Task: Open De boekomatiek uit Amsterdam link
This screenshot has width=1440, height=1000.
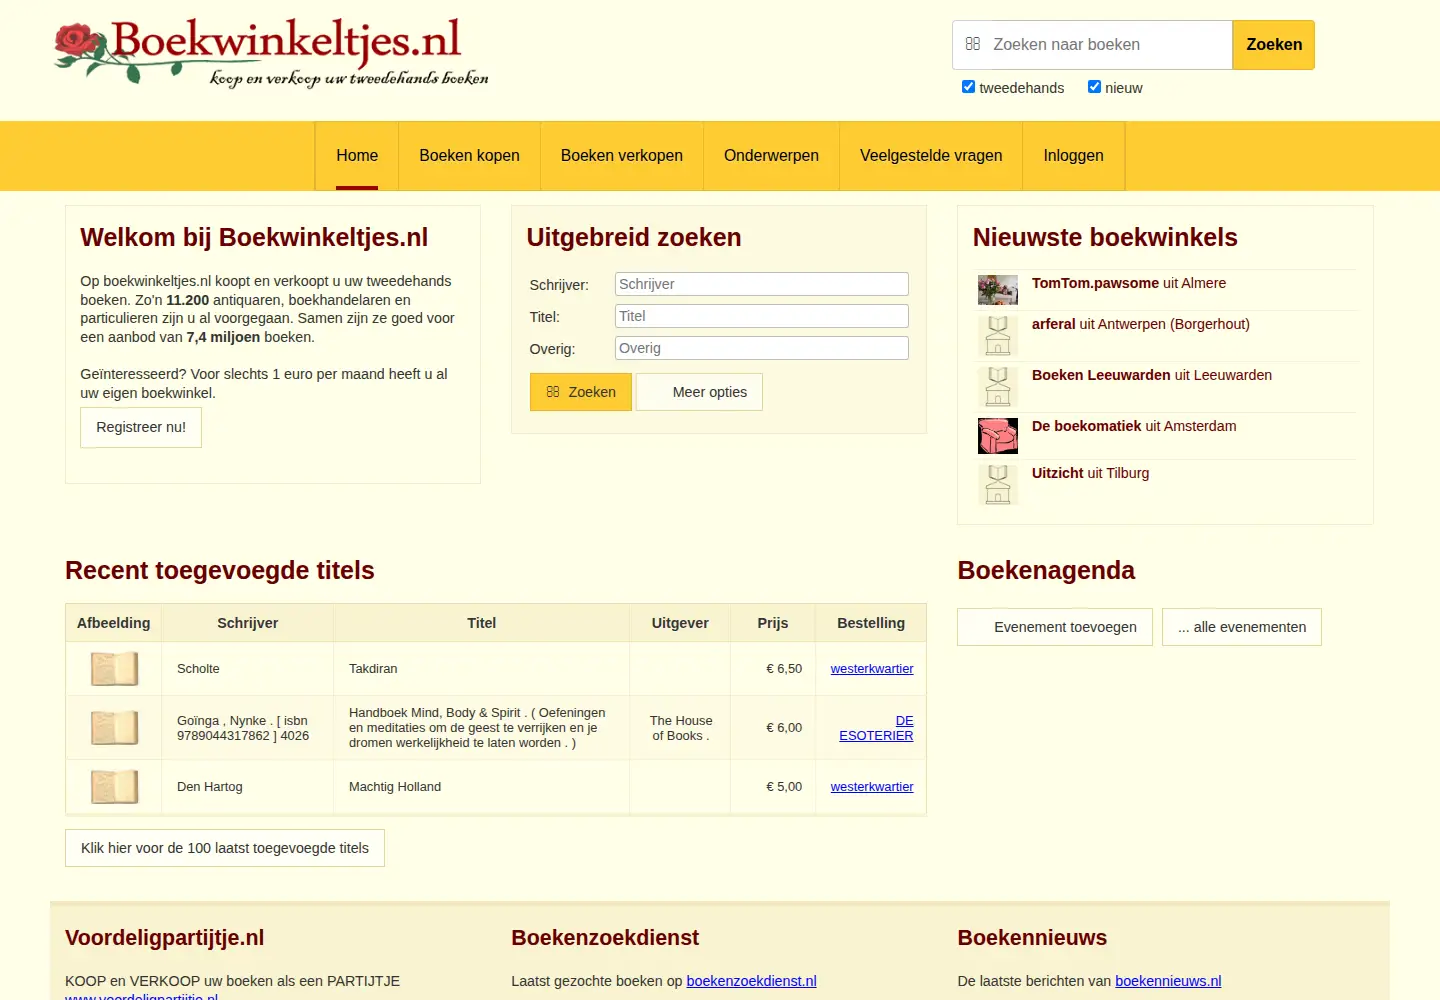Action: tap(1134, 426)
